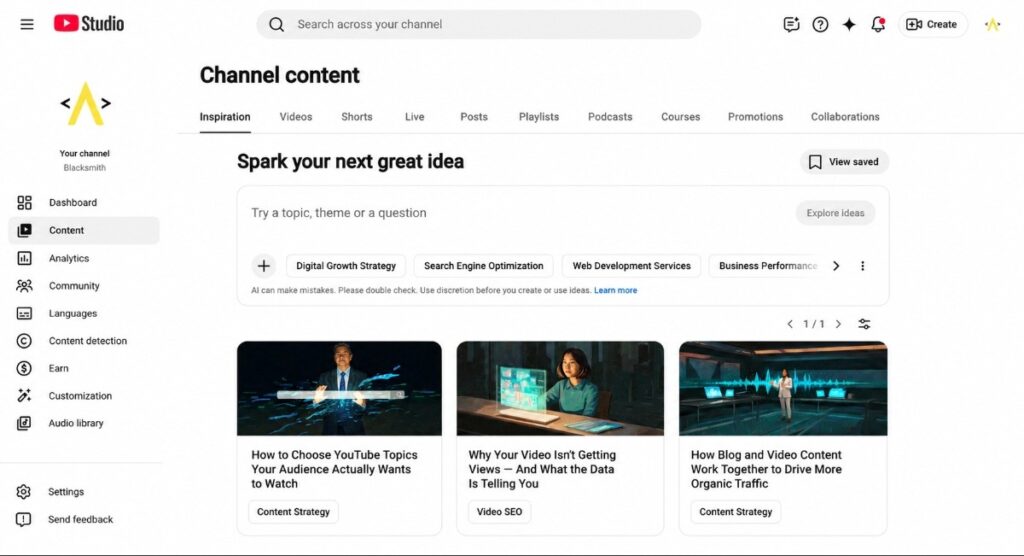Follow the Learn more link

[x=615, y=290]
